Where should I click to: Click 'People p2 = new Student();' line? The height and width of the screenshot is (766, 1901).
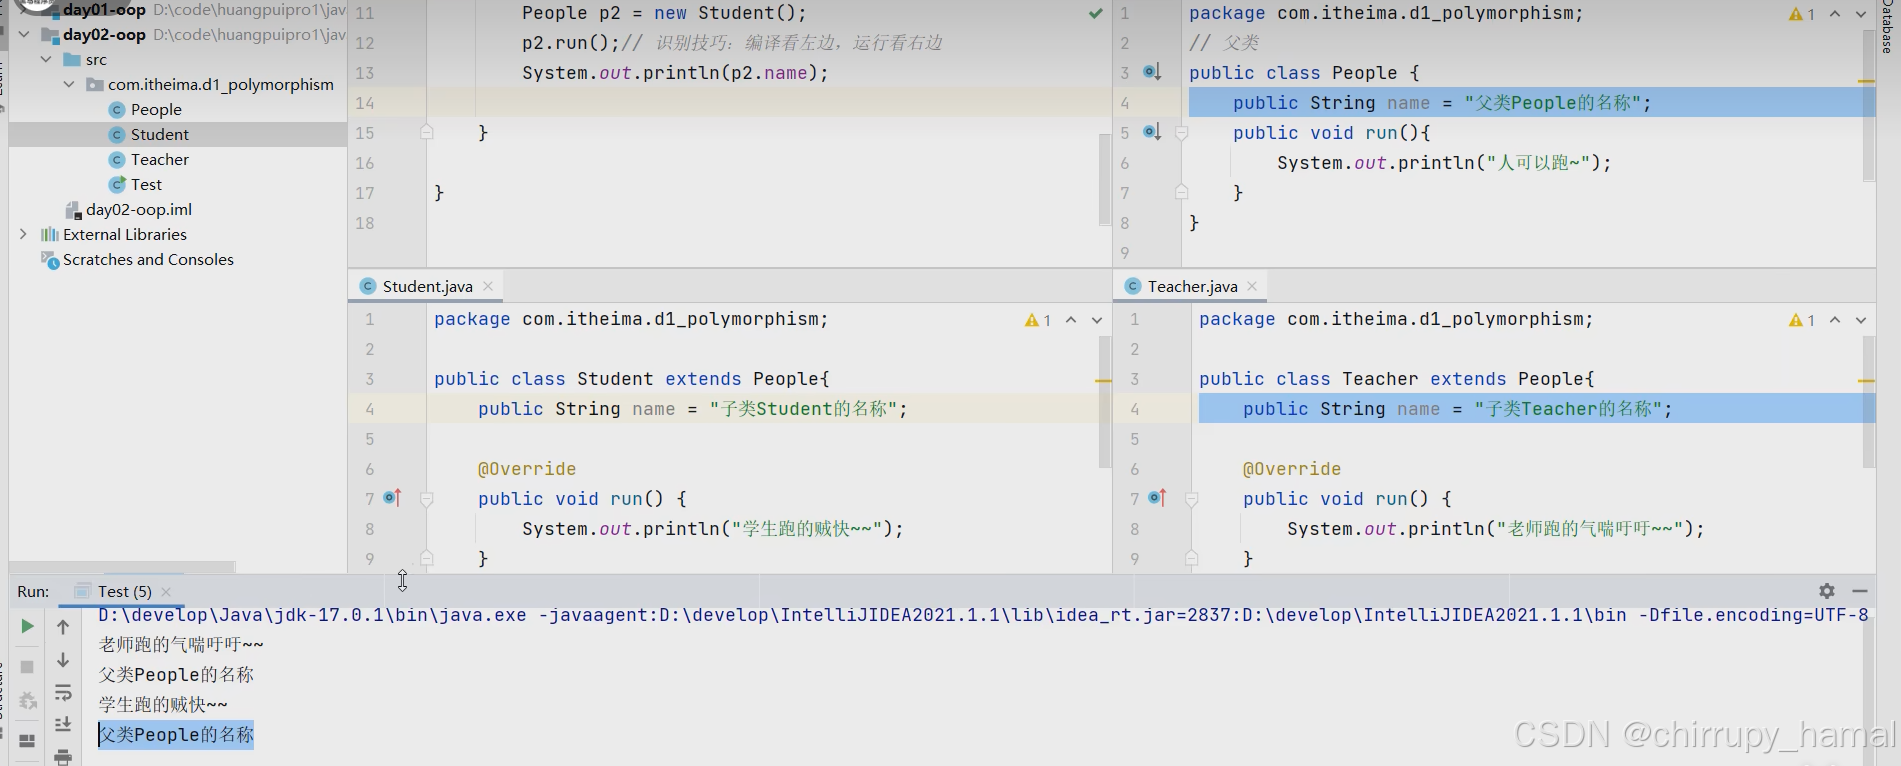(x=664, y=13)
